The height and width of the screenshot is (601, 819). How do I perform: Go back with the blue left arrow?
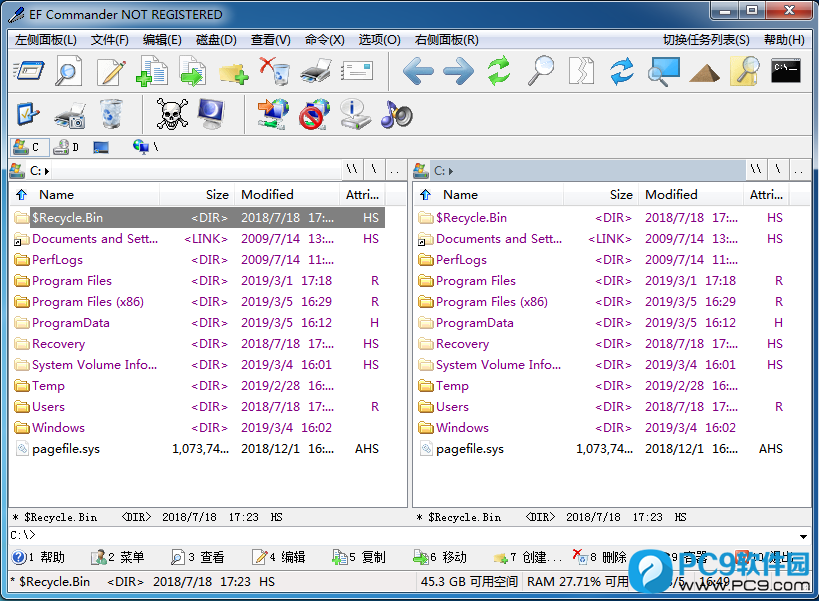(418, 71)
